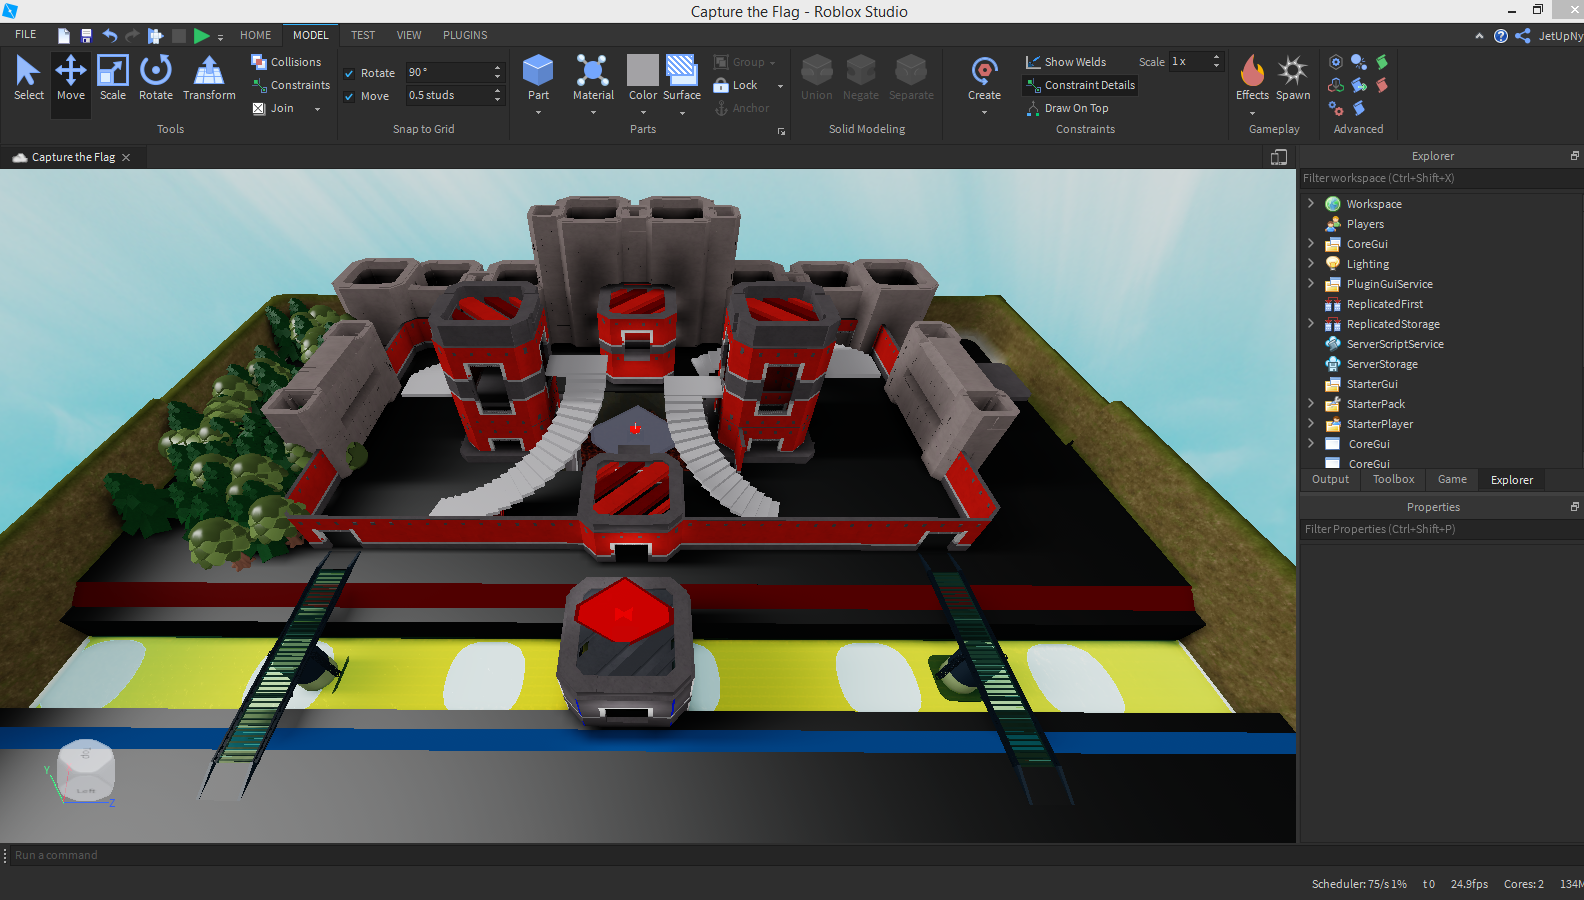The width and height of the screenshot is (1584, 900).
Task: Insert a Spawn location
Action: [x=1293, y=78]
